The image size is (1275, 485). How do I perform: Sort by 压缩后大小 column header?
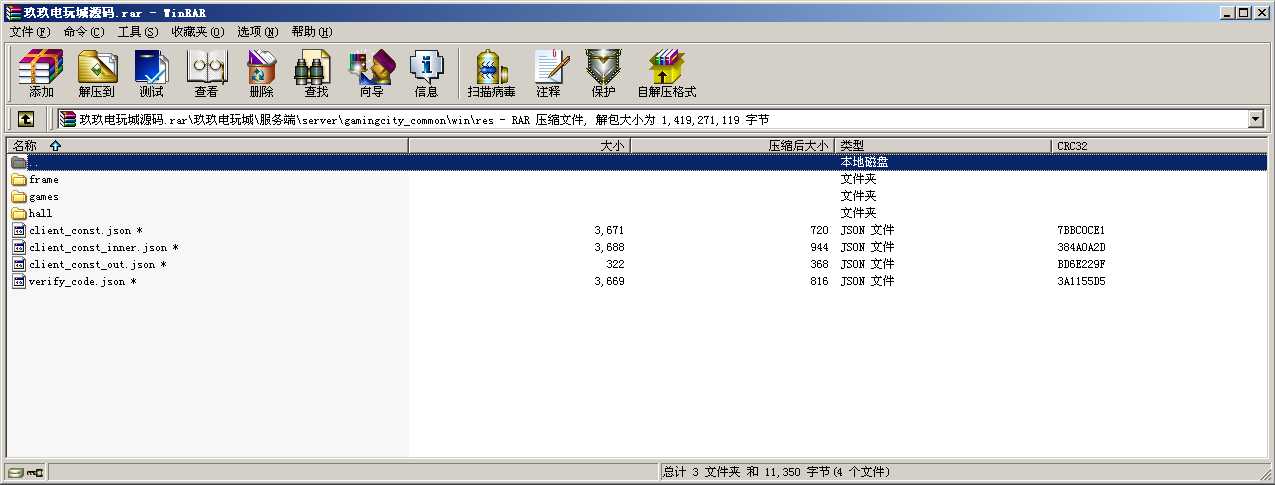point(733,146)
